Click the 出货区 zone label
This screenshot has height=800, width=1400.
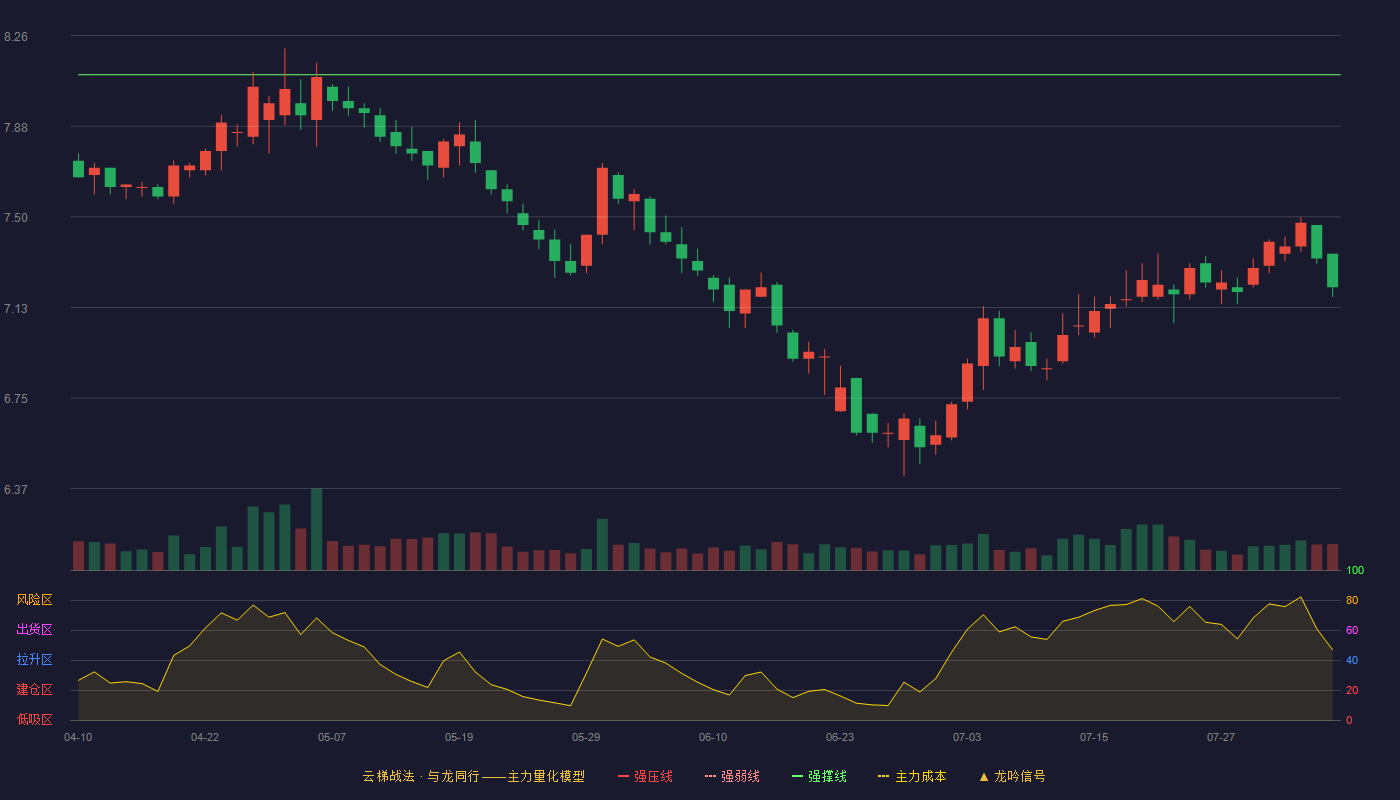pos(35,630)
